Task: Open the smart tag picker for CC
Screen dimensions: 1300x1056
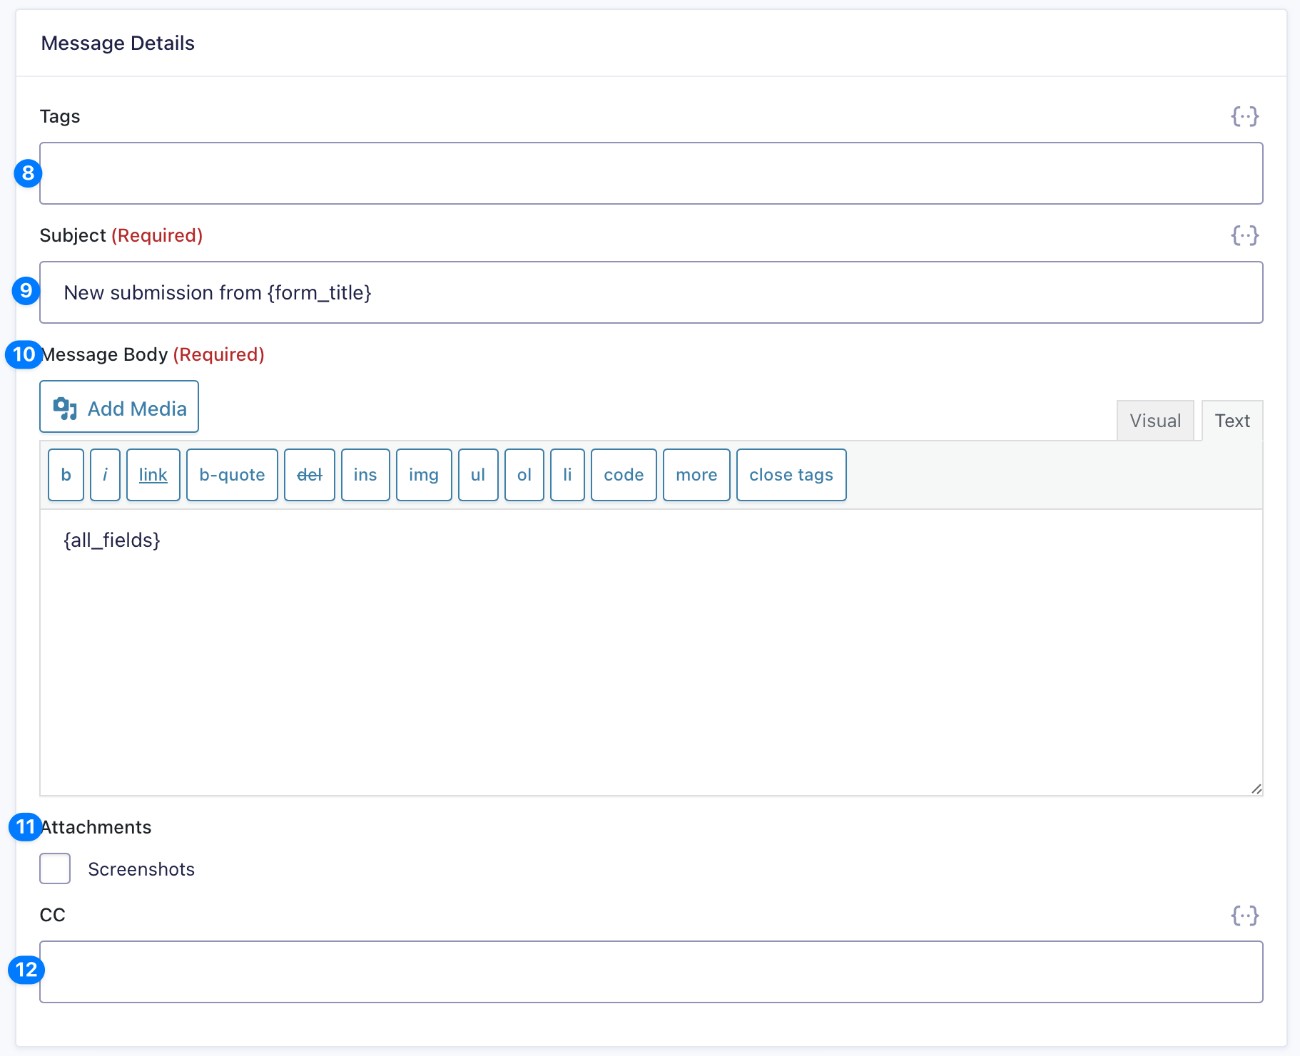Action: point(1245,914)
